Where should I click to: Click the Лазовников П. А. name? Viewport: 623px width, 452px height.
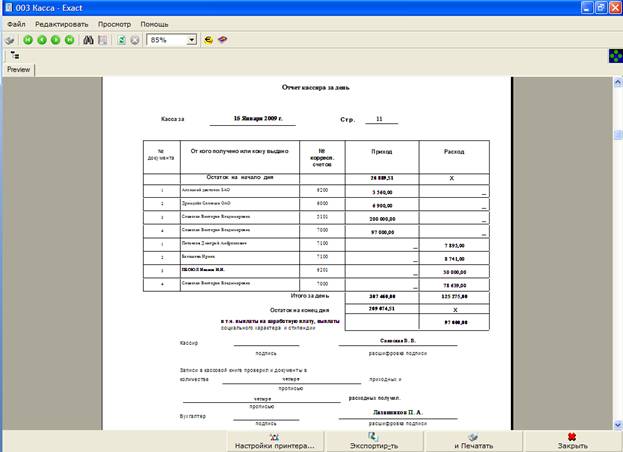click(397, 413)
